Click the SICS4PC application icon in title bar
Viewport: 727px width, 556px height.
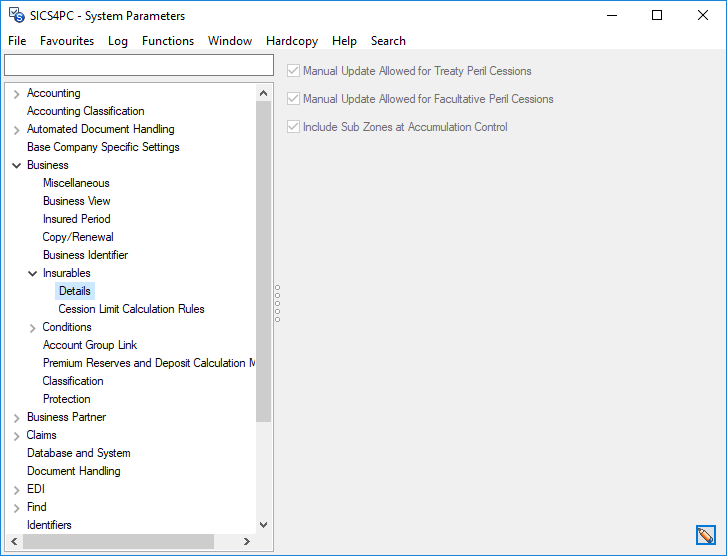coord(17,15)
